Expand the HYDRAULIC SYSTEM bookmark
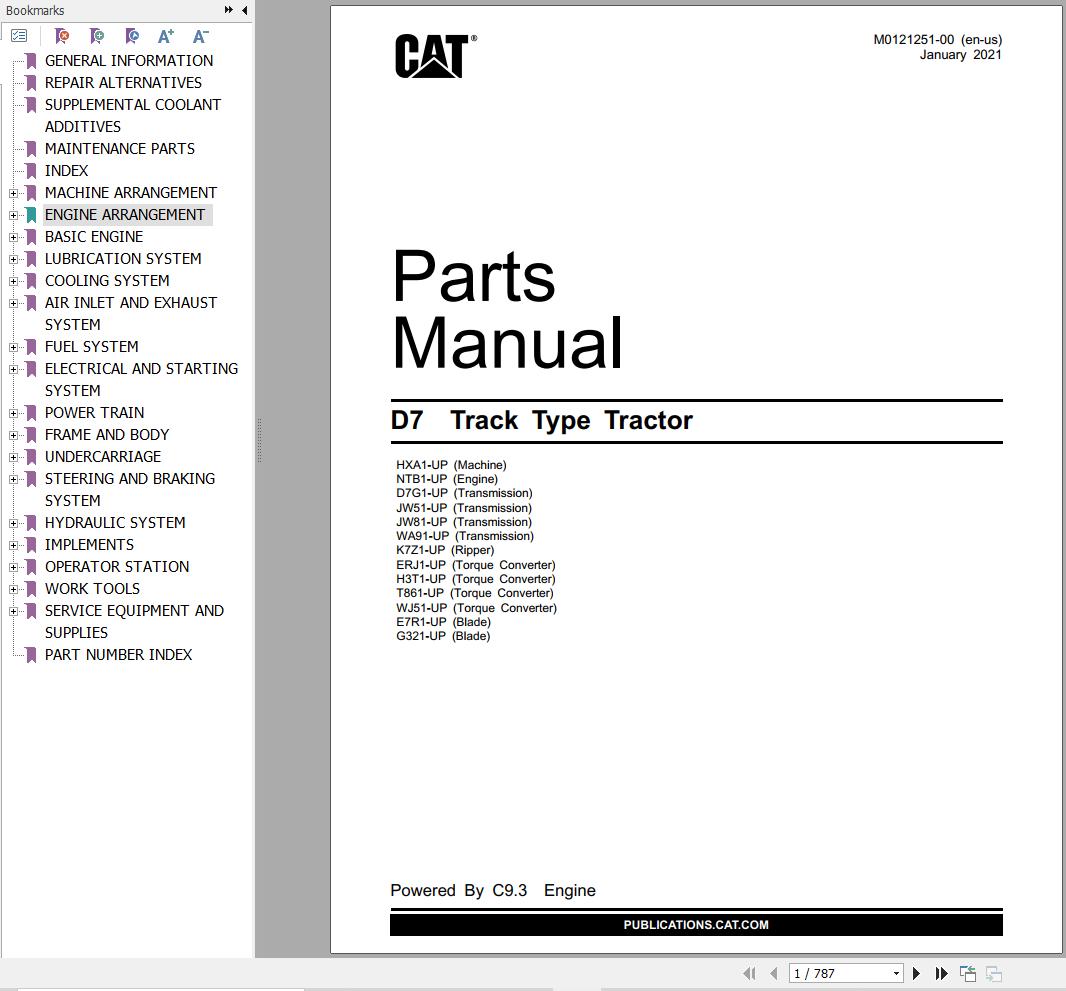The image size is (1066, 991). click(x=13, y=523)
